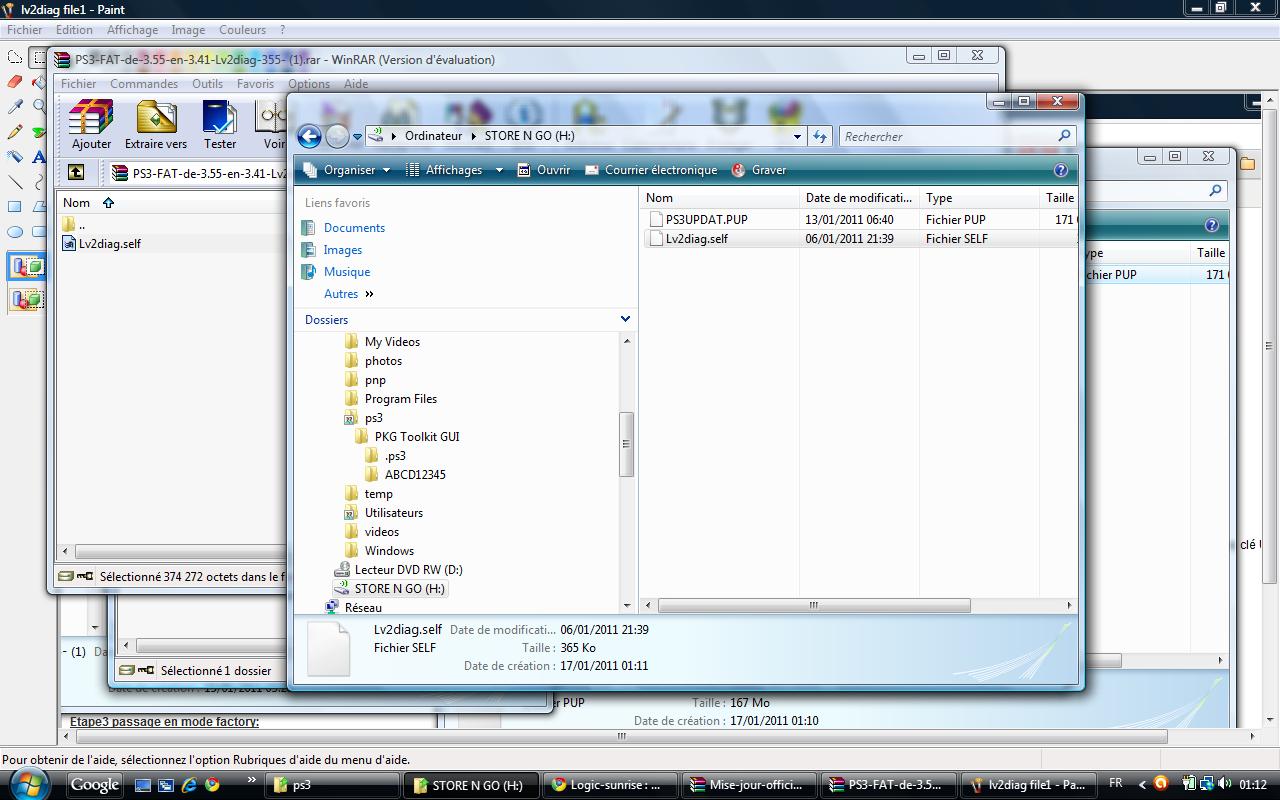The width and height of the screenshot is (1280, 800).
Task: Select Réseau in folder tree
Action: coord(363,607)
